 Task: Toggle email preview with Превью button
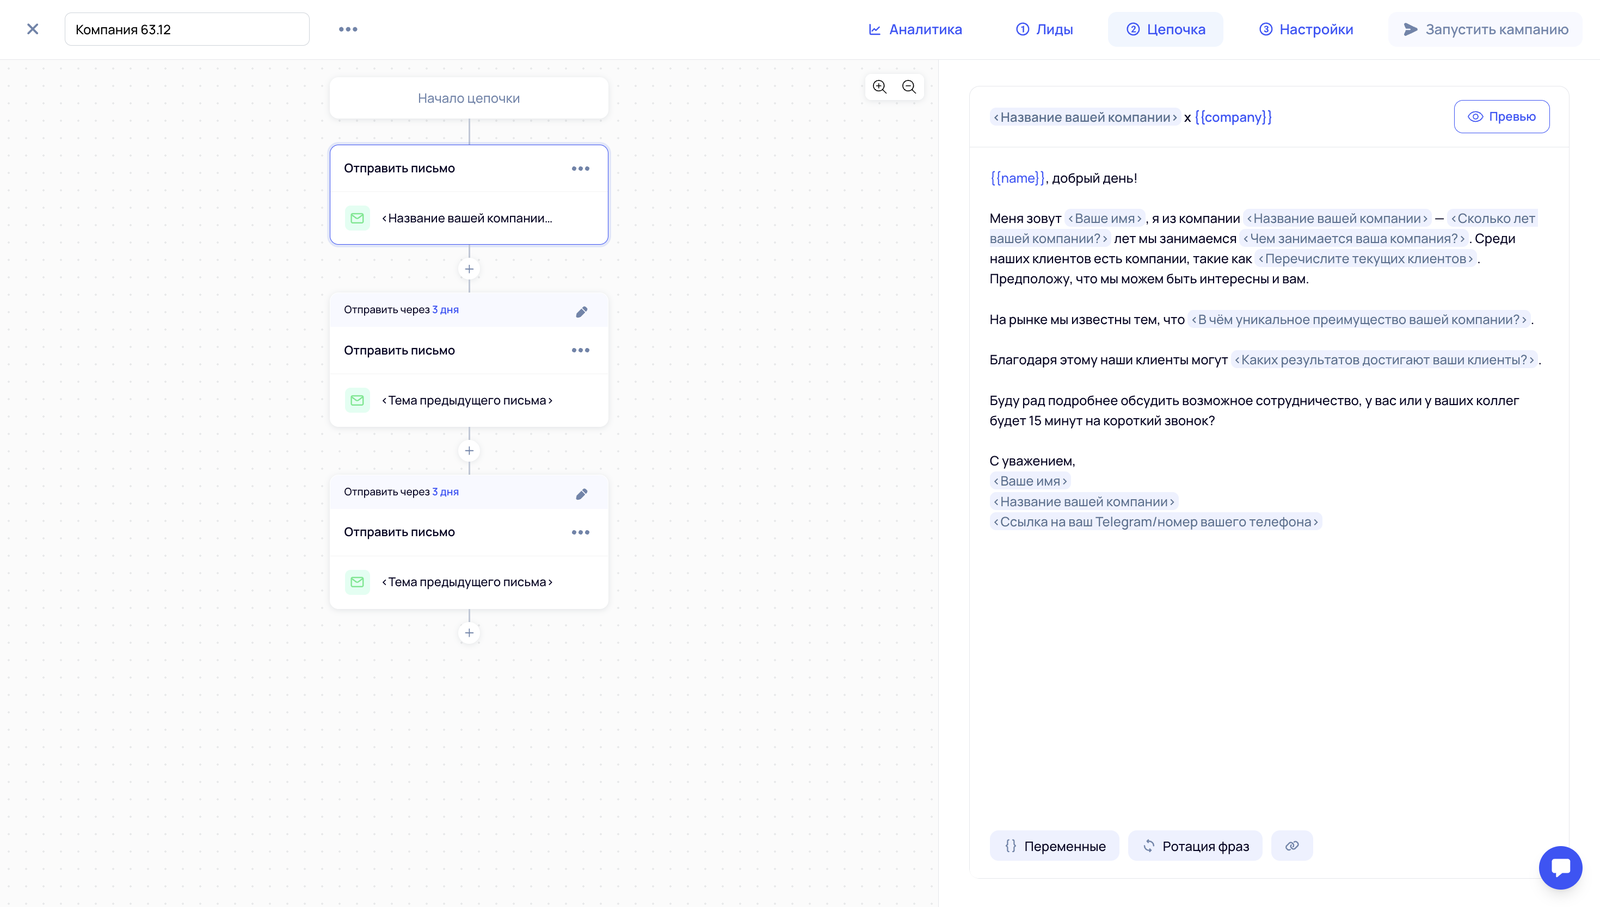click(1501, 117)
